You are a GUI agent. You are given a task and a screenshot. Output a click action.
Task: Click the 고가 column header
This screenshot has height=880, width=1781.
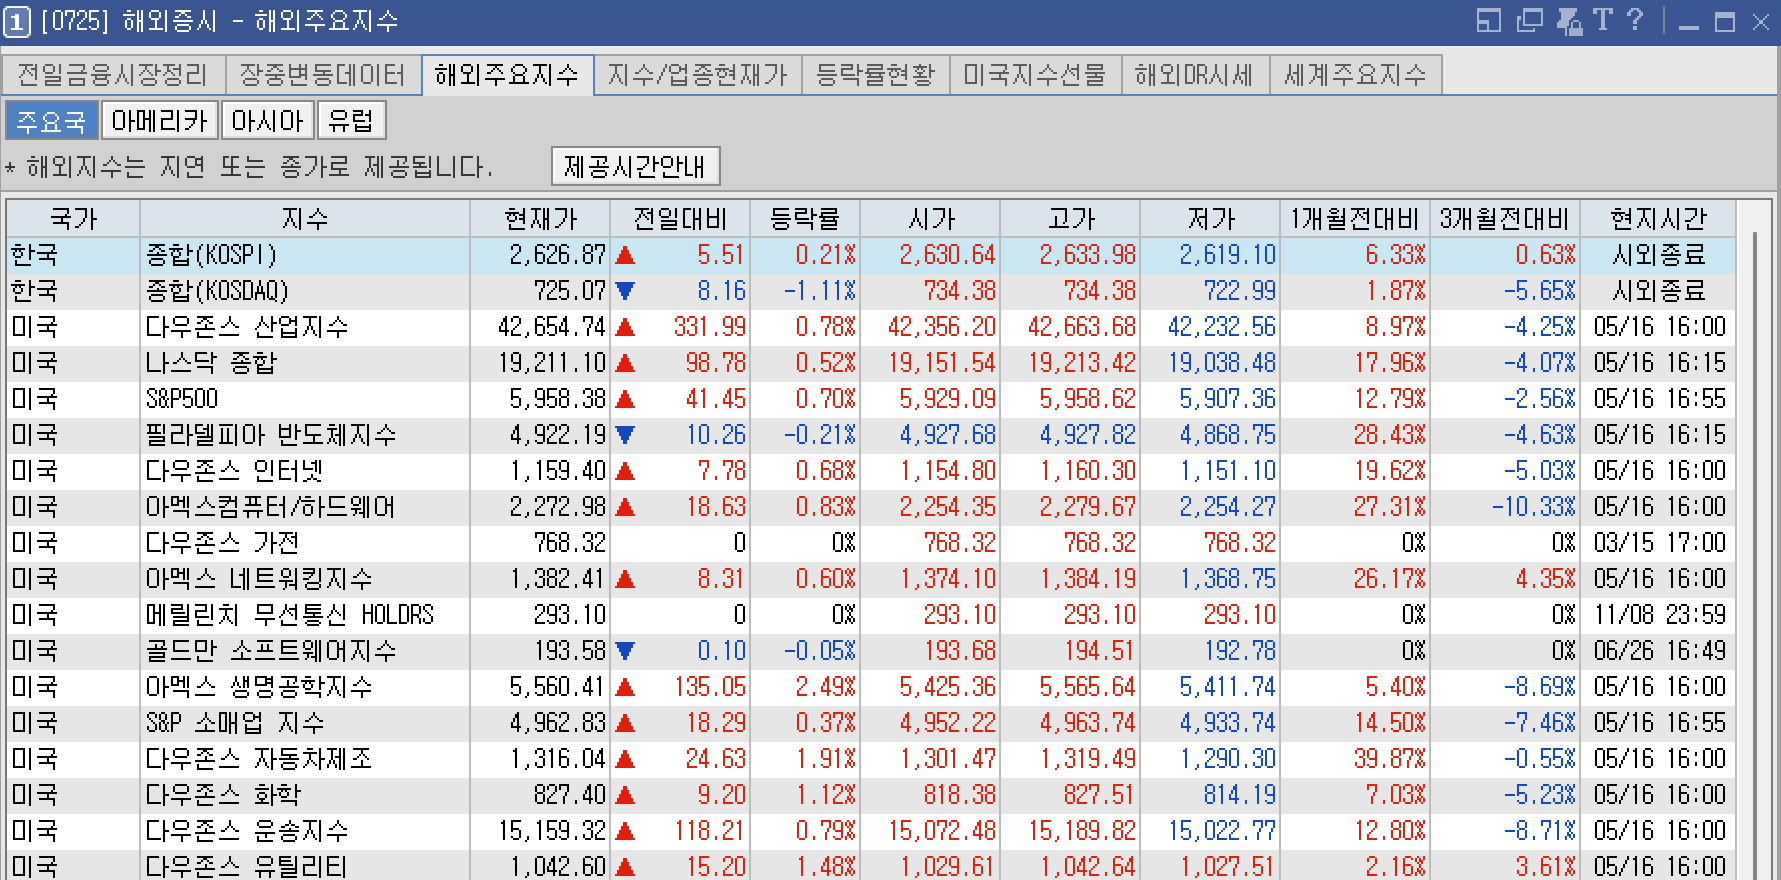pos(1070,219)
